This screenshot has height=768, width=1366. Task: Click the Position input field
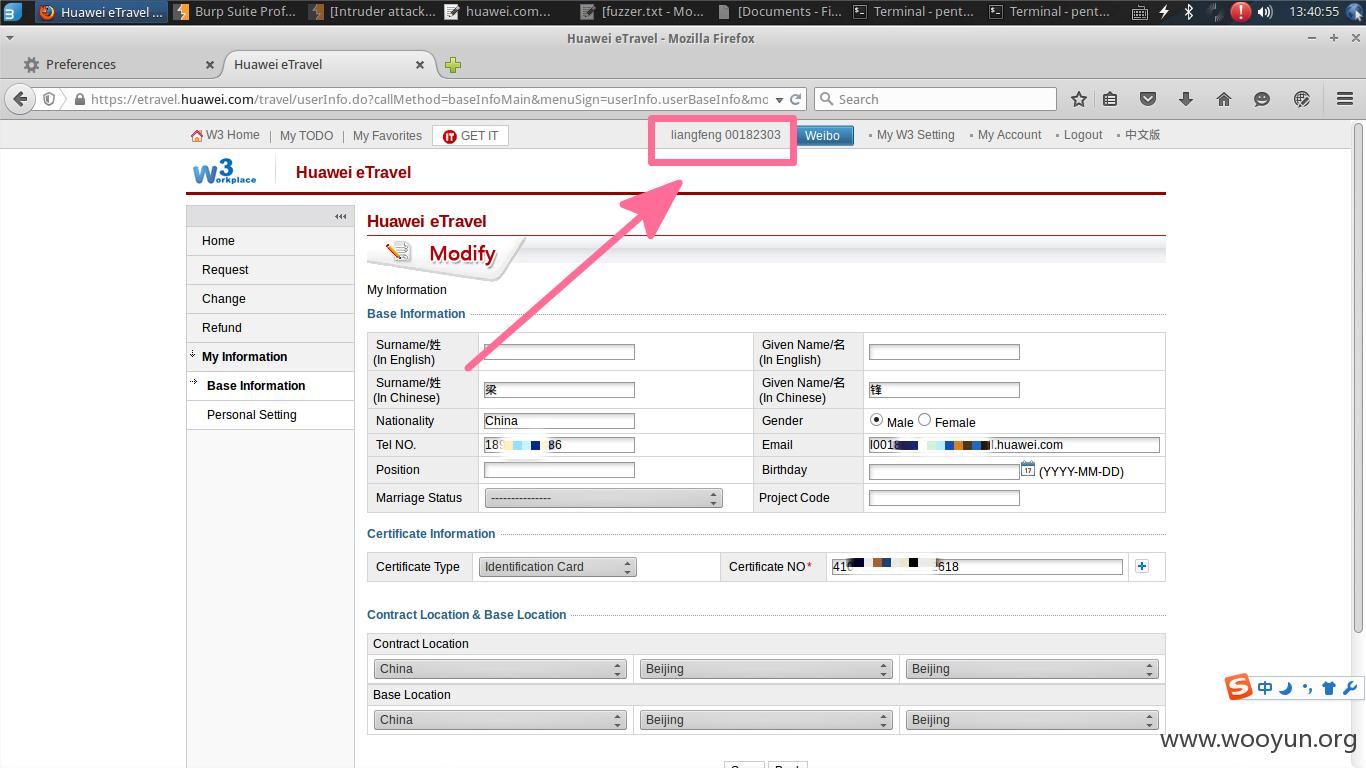pyautogui.click(x=559, y=470)
